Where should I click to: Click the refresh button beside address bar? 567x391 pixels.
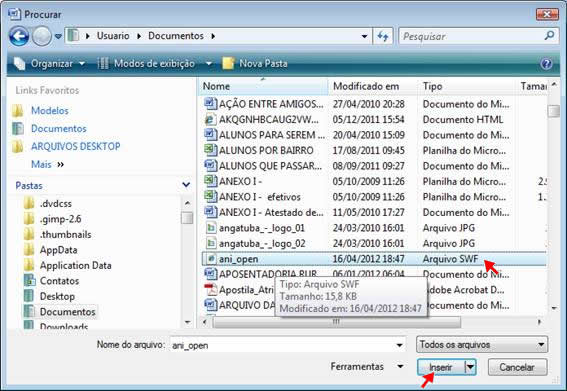(x=383, y=36)
